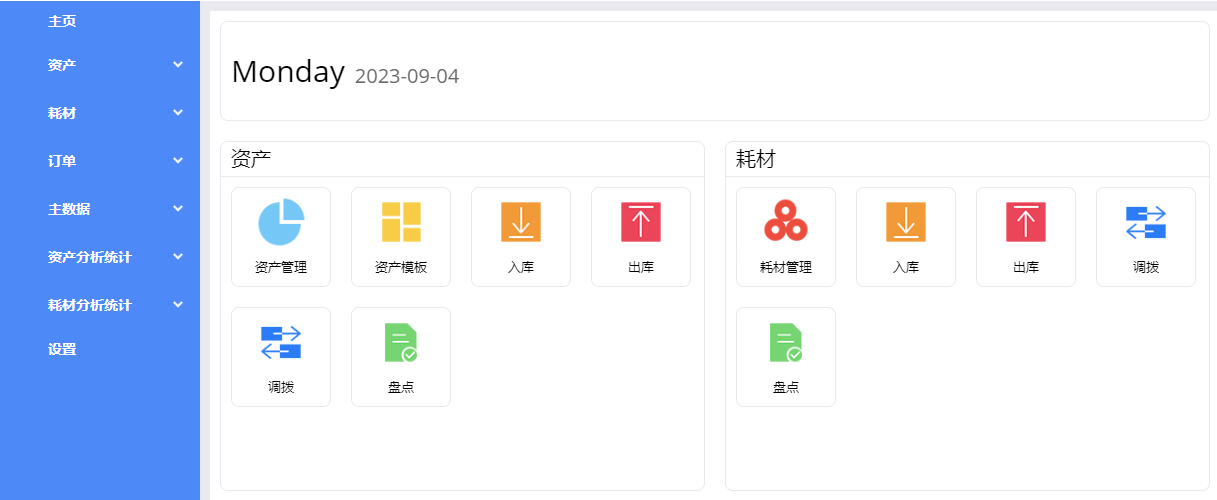Click the 入库 icon in 耗材 panel
Screen dimensions: 1217x500
click(x=906, y=222)
